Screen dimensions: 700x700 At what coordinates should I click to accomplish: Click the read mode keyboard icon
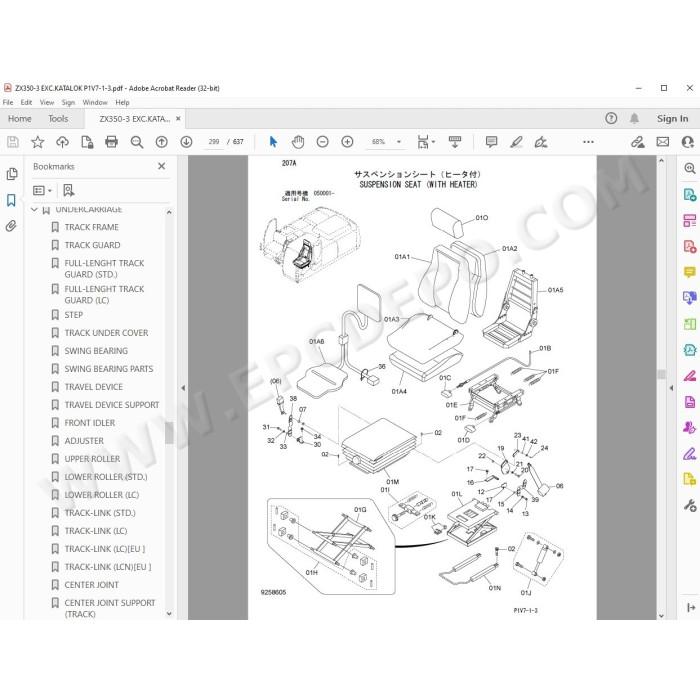click(x=455, y=142)
